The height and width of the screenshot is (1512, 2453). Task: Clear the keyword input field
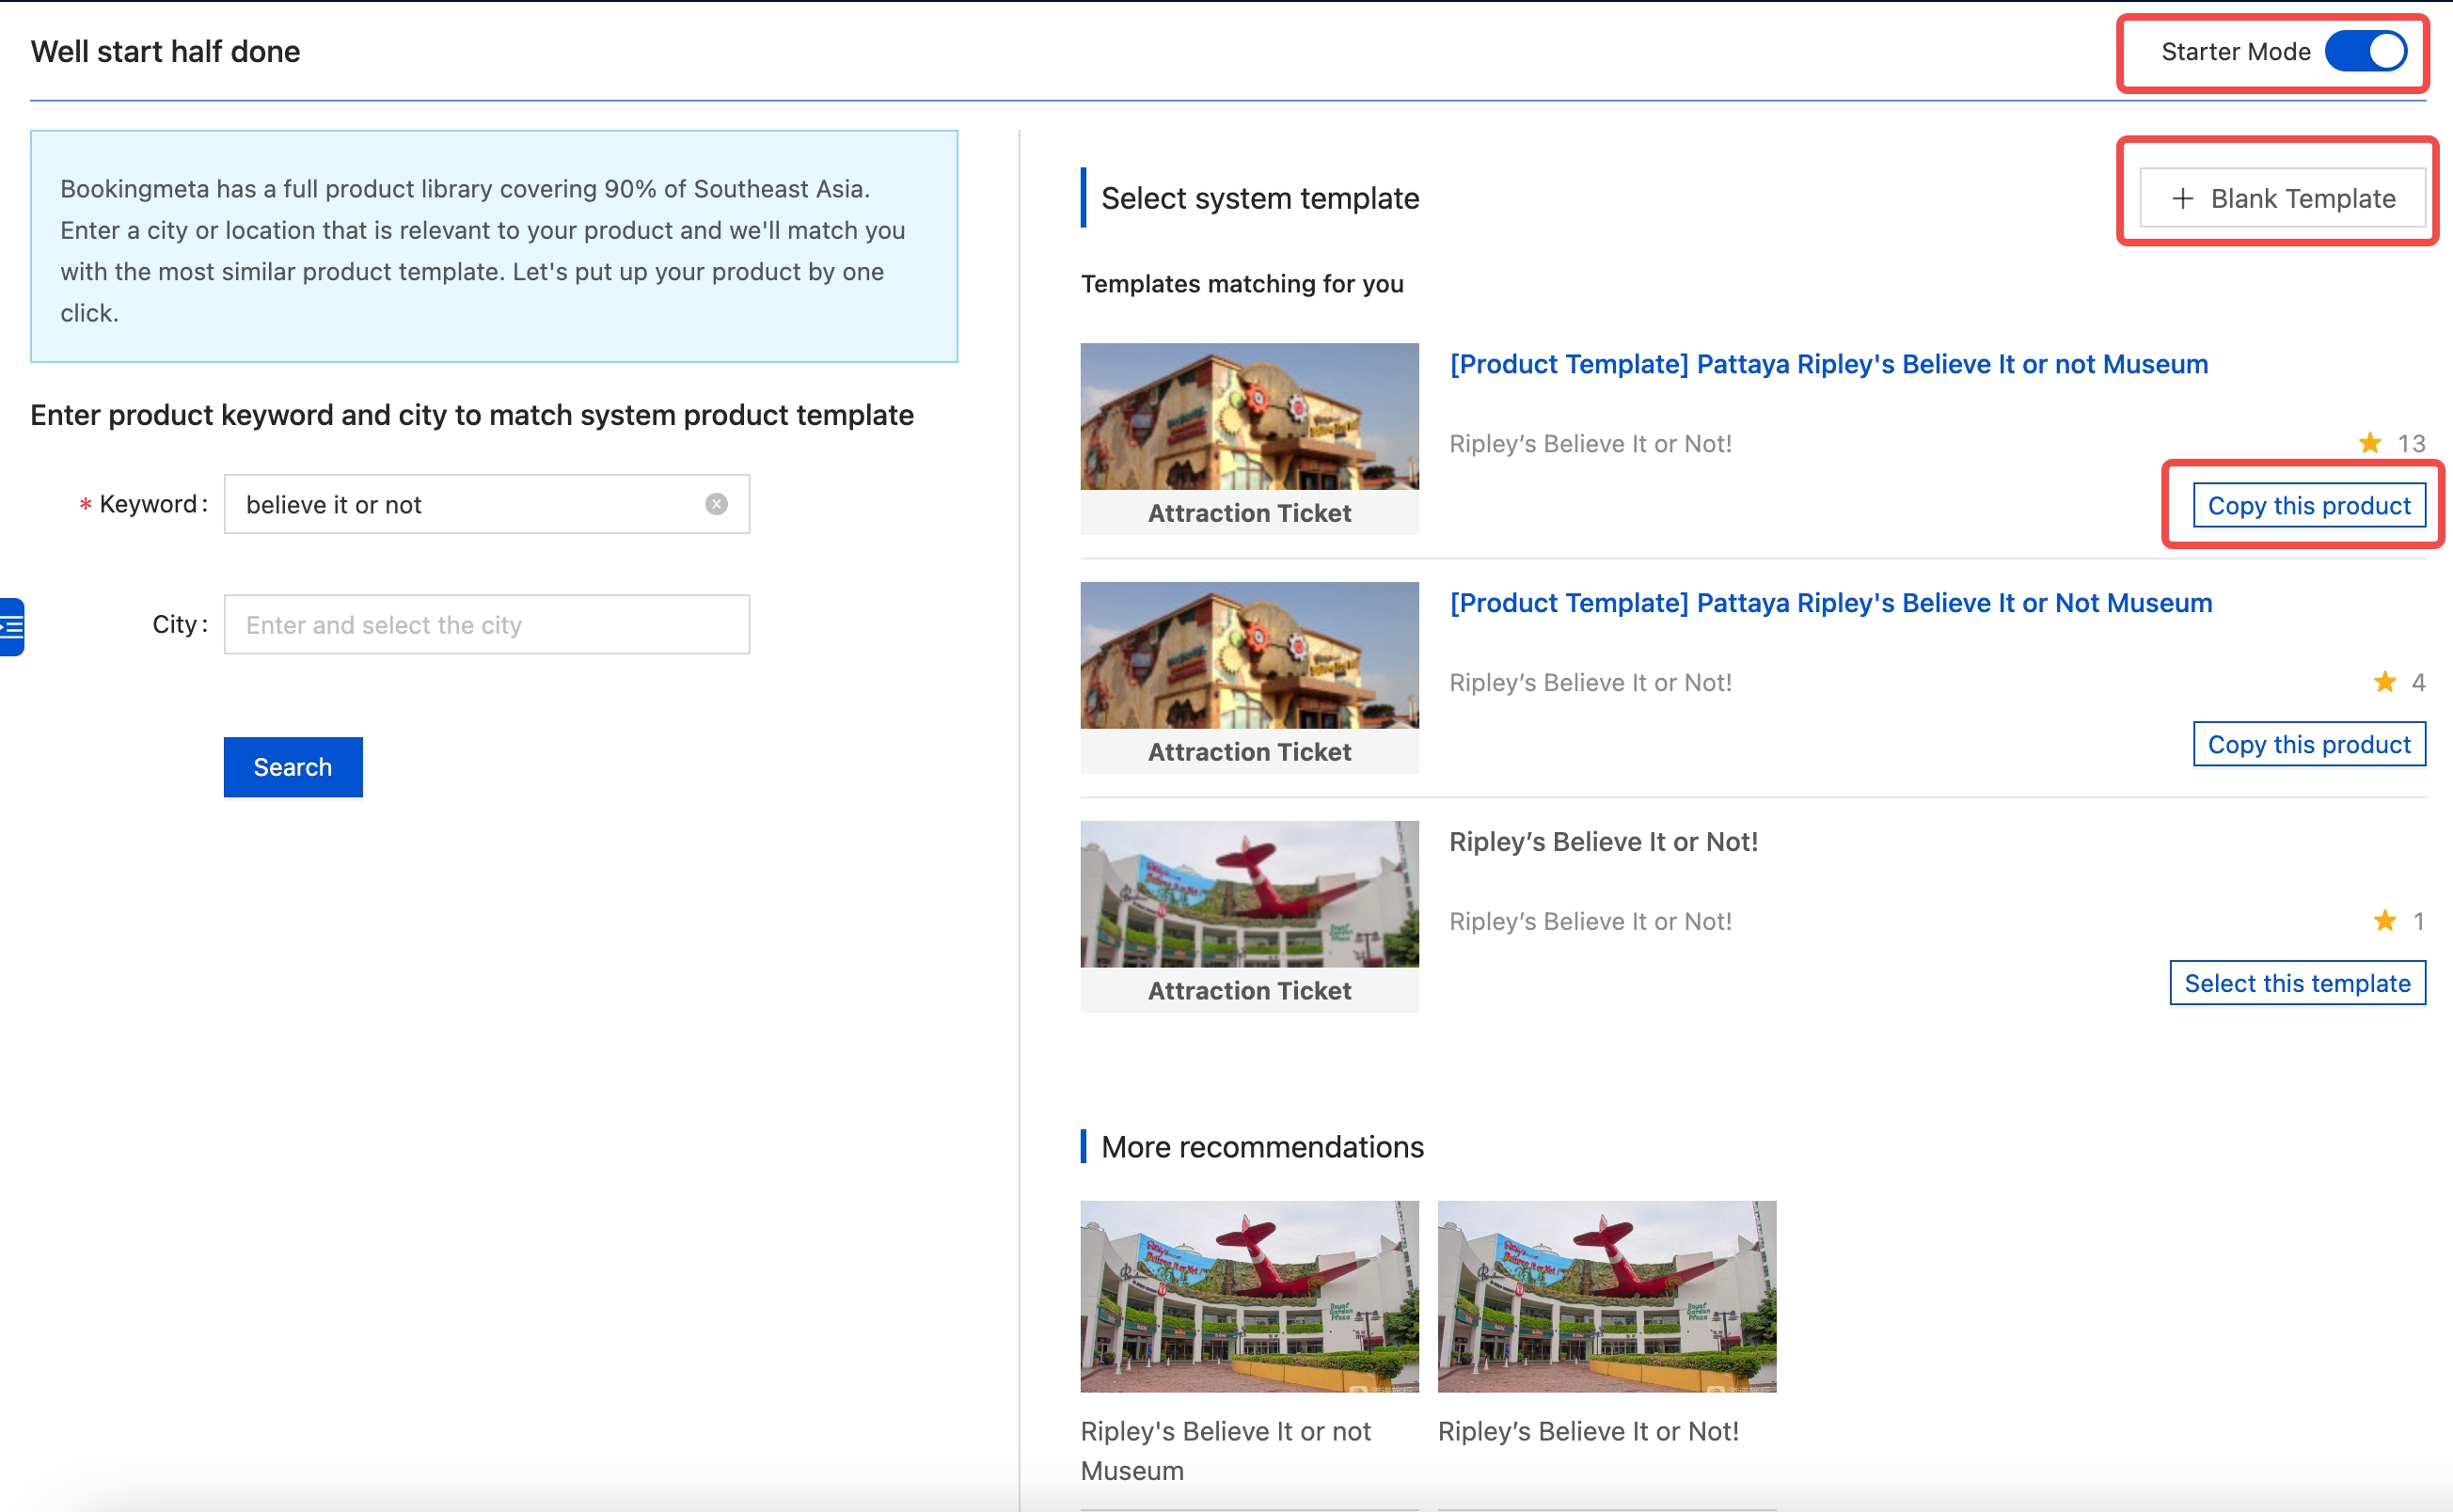pyautogui.click(x=716, y=504)
